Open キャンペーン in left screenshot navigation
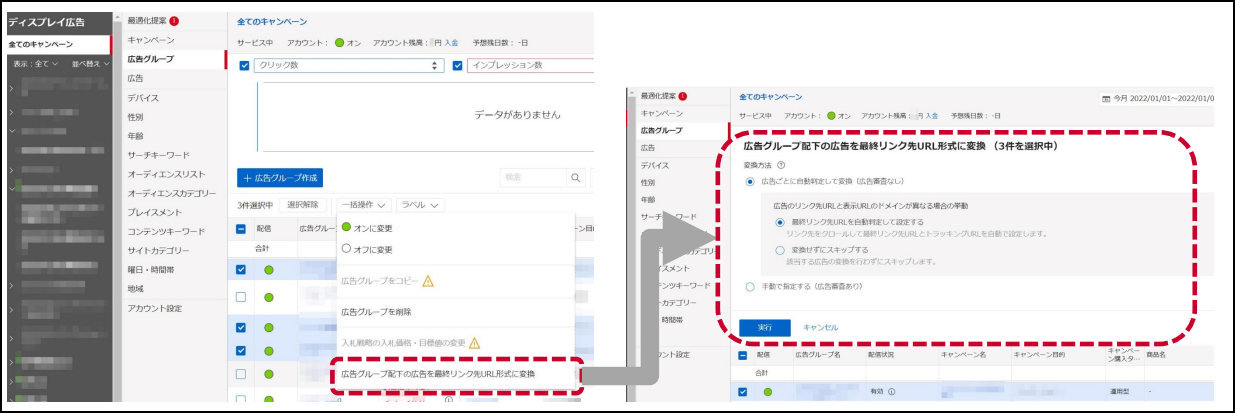The image size is (1235, 413). click(x=151, y=40)
